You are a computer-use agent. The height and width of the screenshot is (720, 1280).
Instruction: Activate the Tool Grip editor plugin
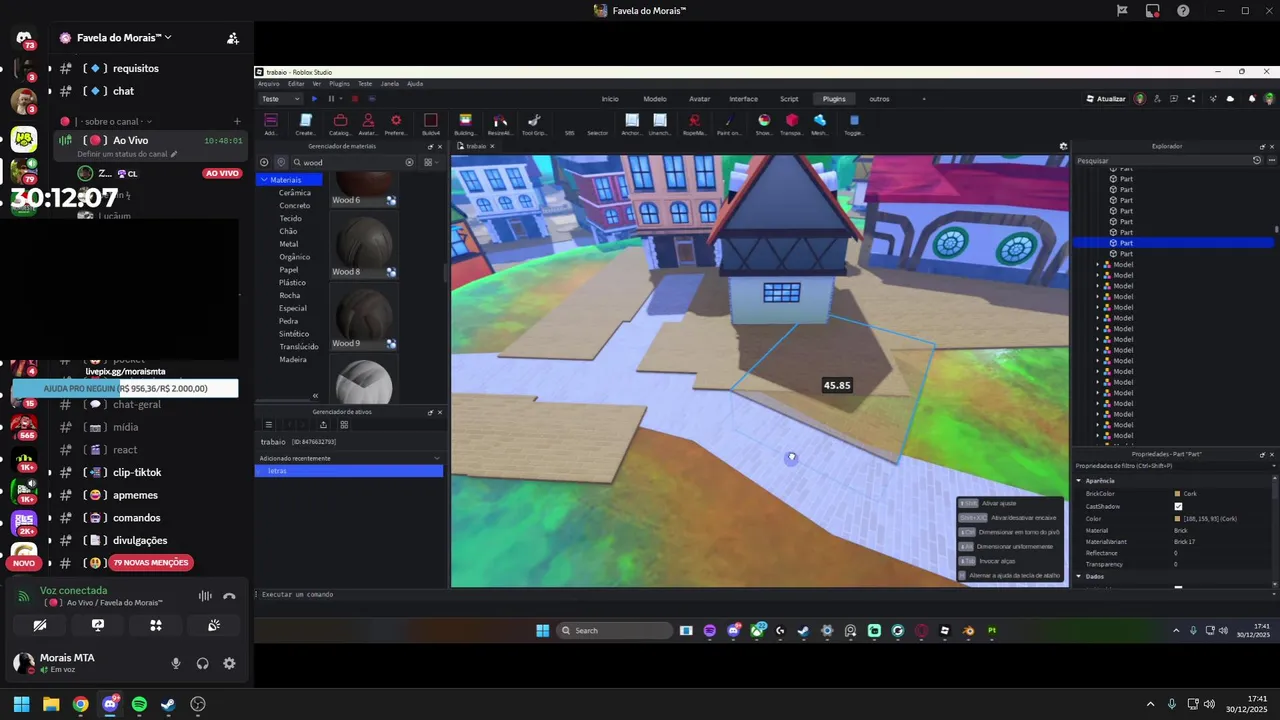534,121
